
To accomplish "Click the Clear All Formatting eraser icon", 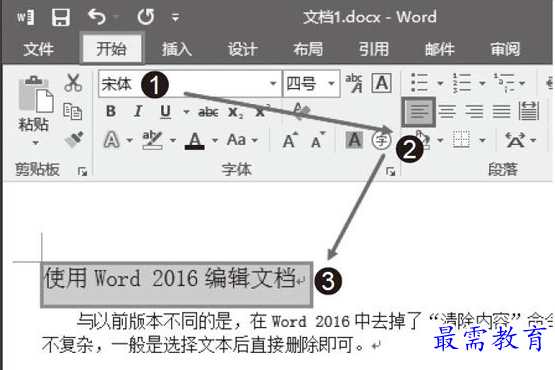I will [x=301, y=111].
